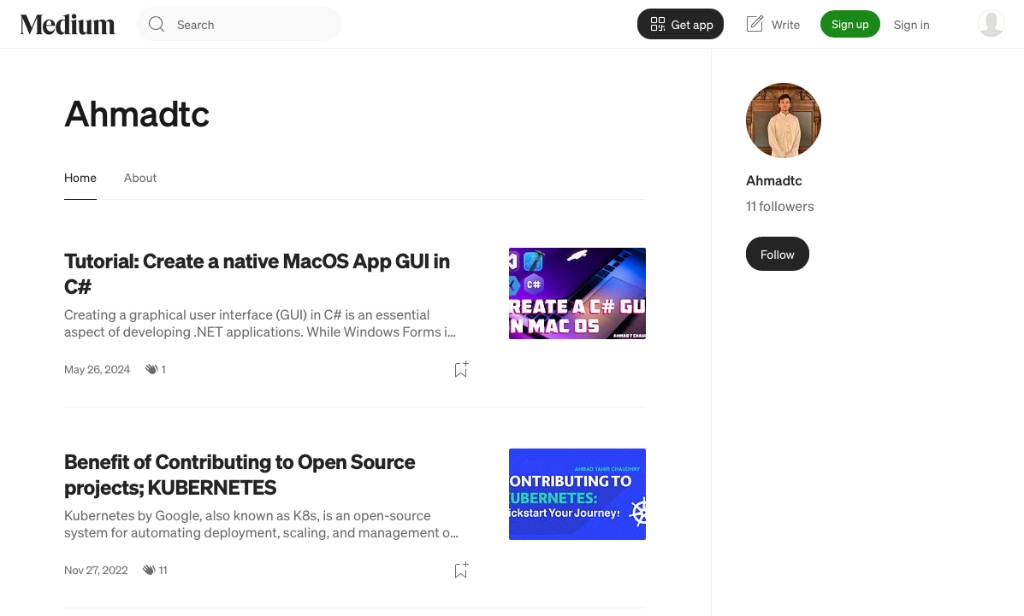Open the user avatar icon in header

coord(990,24)
